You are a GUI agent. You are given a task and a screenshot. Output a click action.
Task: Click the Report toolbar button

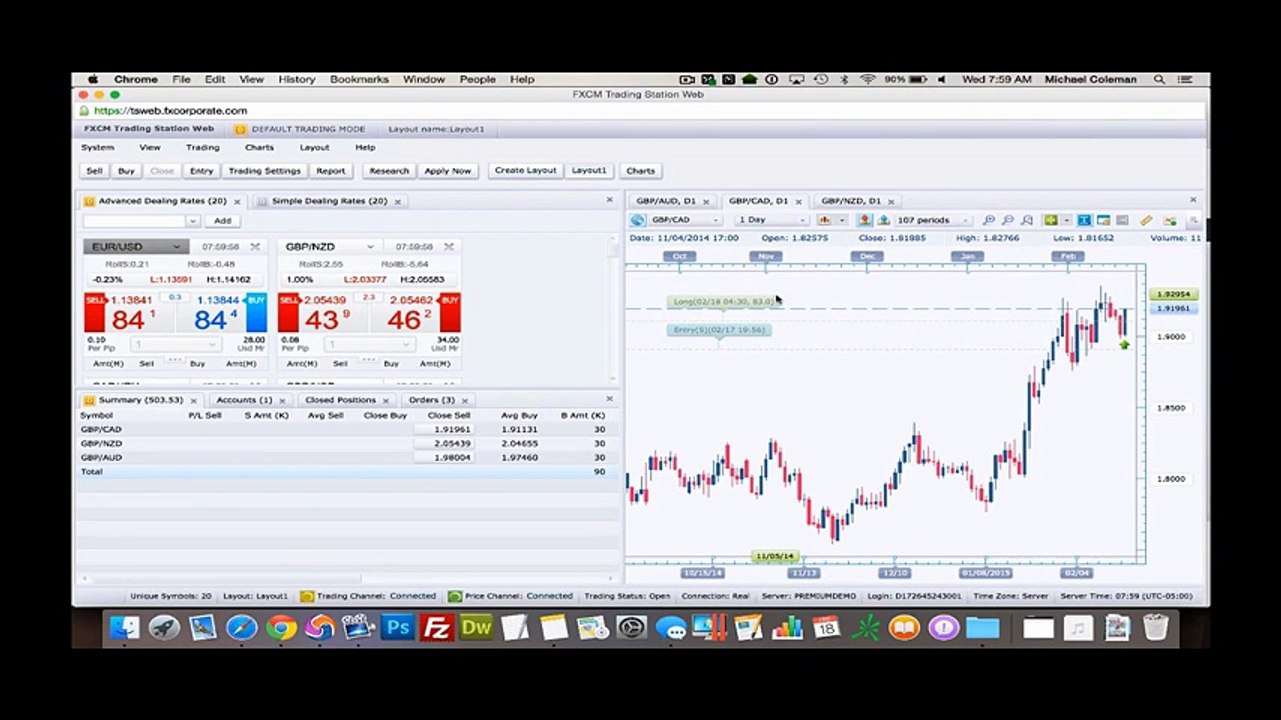(x=331, y=171)
